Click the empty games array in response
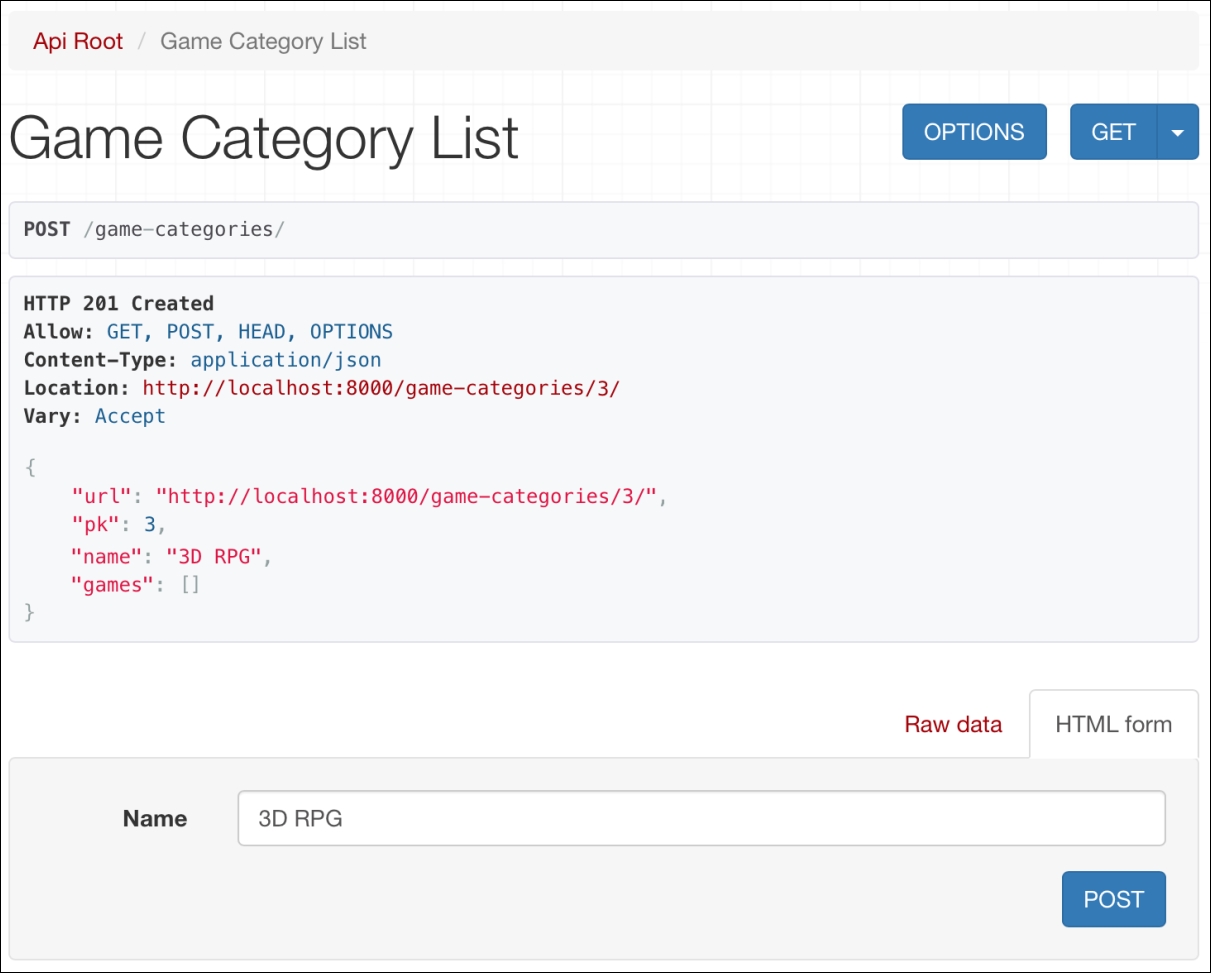Screen dimensions: 1211x973 [190, 585]
